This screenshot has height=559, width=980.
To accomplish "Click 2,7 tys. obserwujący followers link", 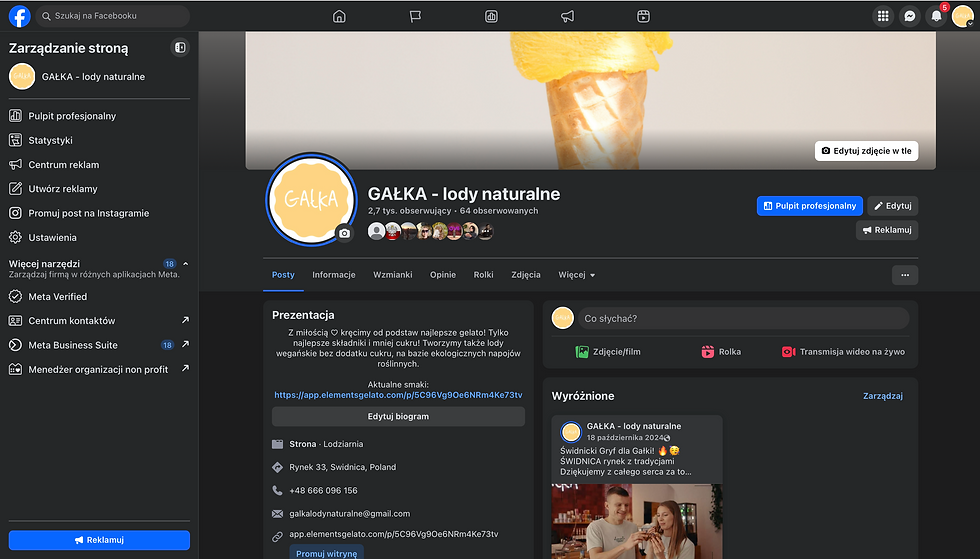I will pyautogui.click(x=409, y=211).
